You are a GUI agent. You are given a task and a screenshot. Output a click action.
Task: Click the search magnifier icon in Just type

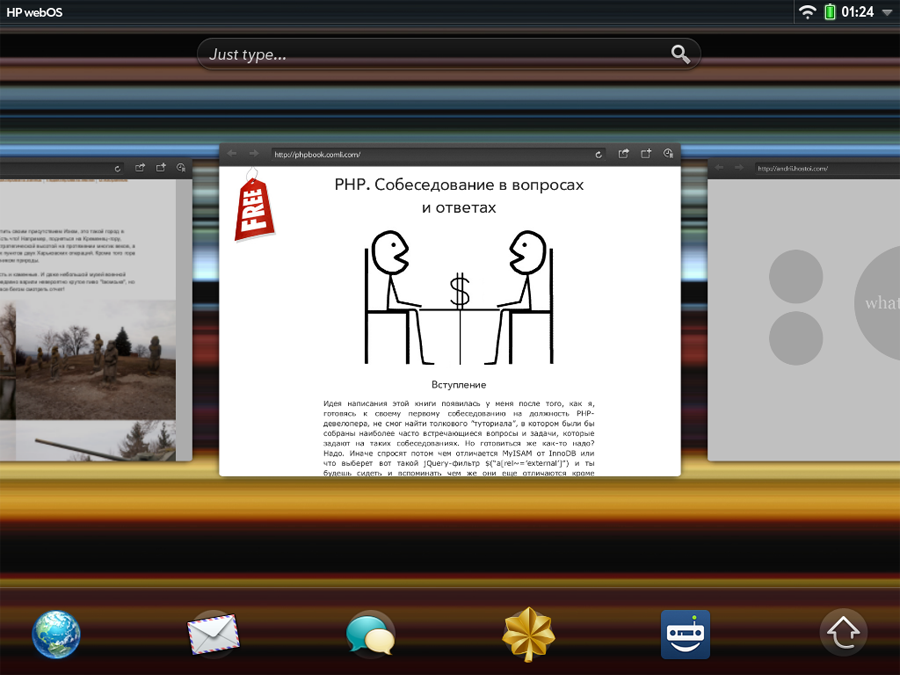click(x=680, y=54)
